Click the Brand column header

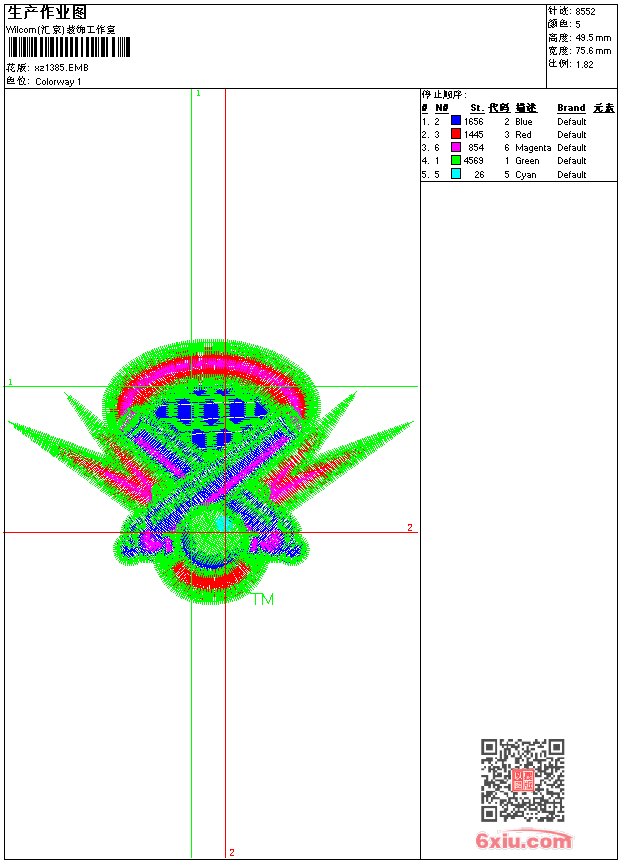tap(571, 108)
